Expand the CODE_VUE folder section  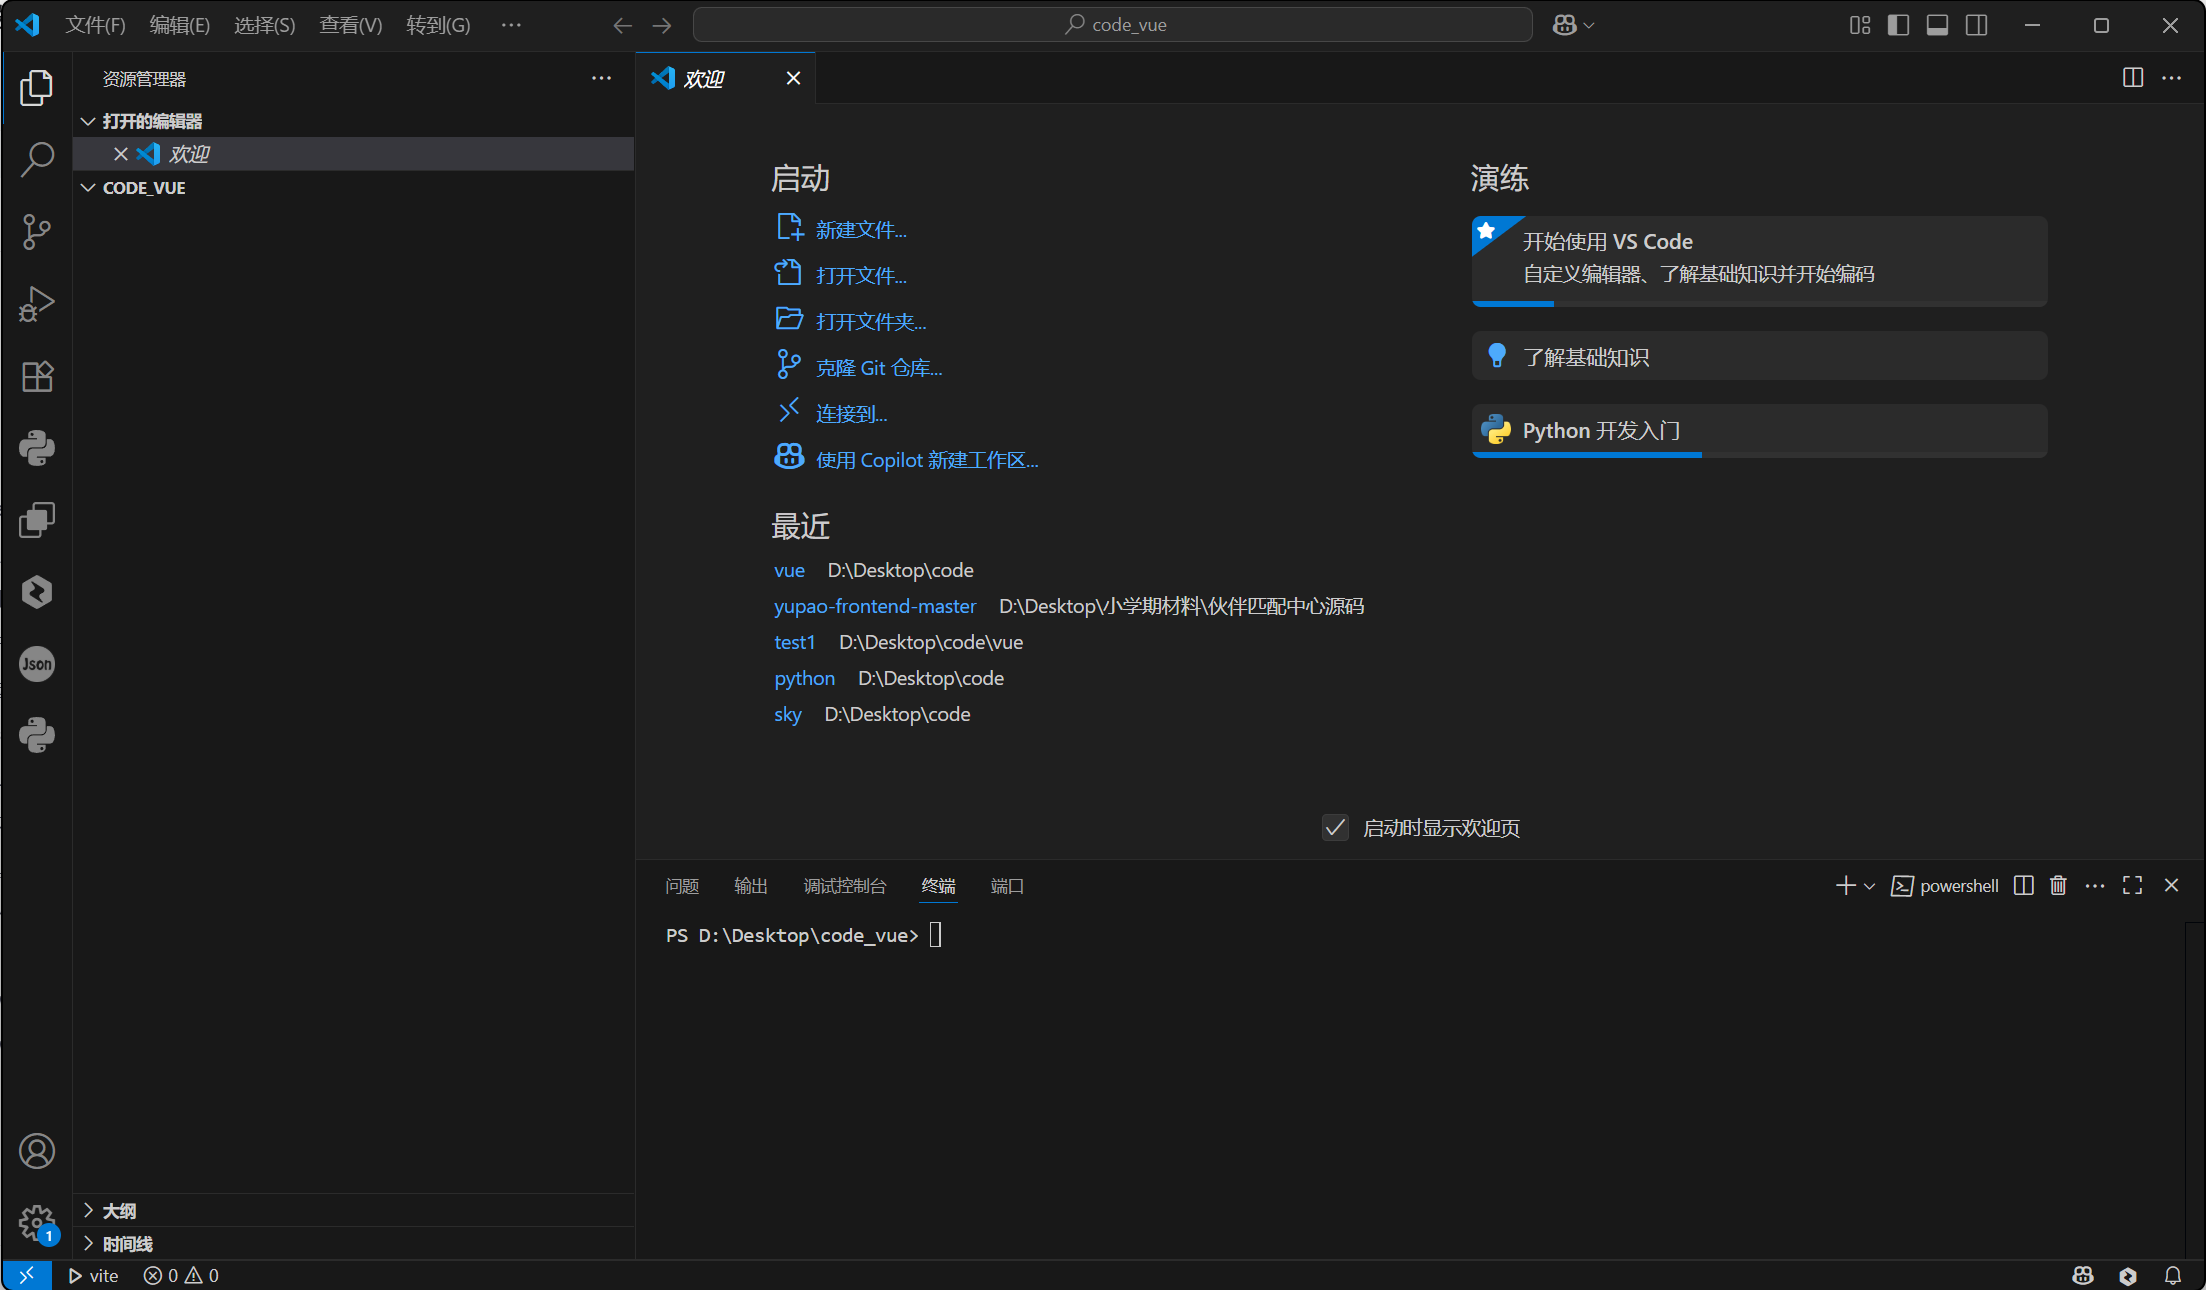pyautogui.click(x=144, y=187)
